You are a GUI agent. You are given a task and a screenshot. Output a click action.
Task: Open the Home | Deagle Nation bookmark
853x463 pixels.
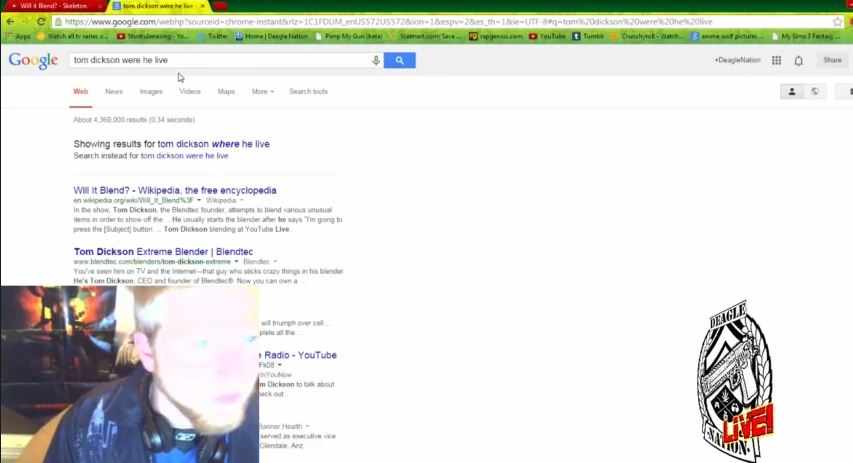click(x=271, y=36)
